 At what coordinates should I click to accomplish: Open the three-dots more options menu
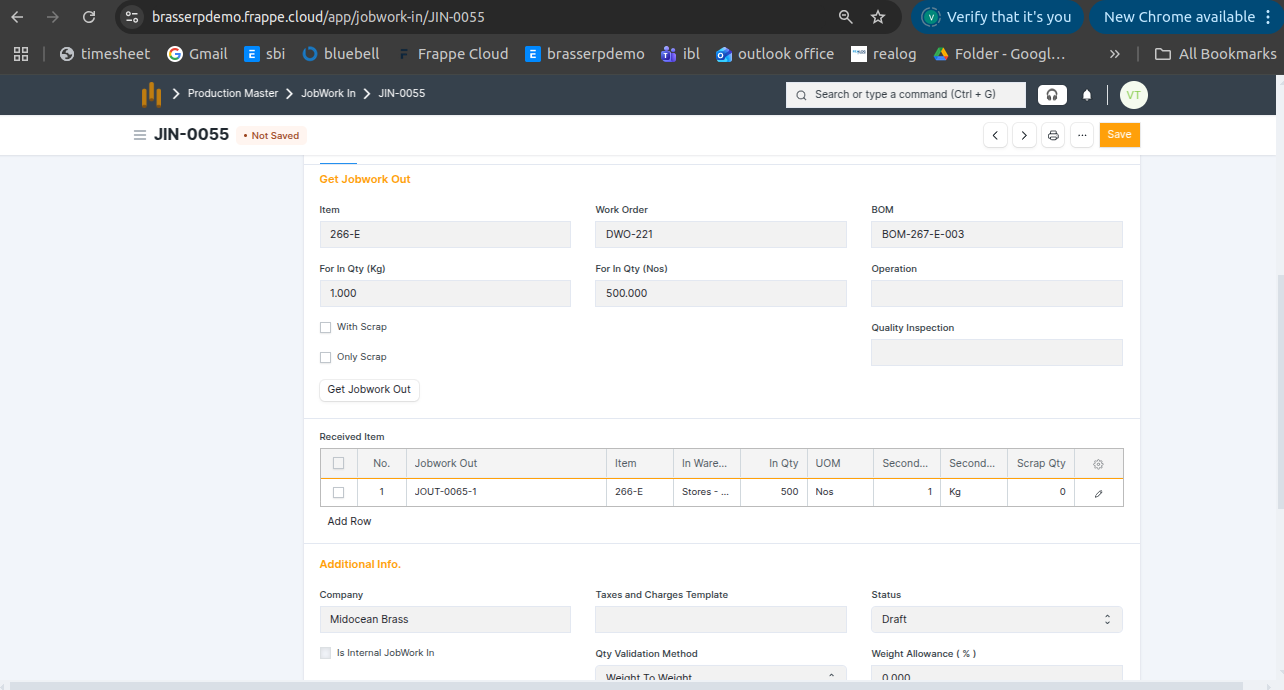click(x=1081, y=135)
